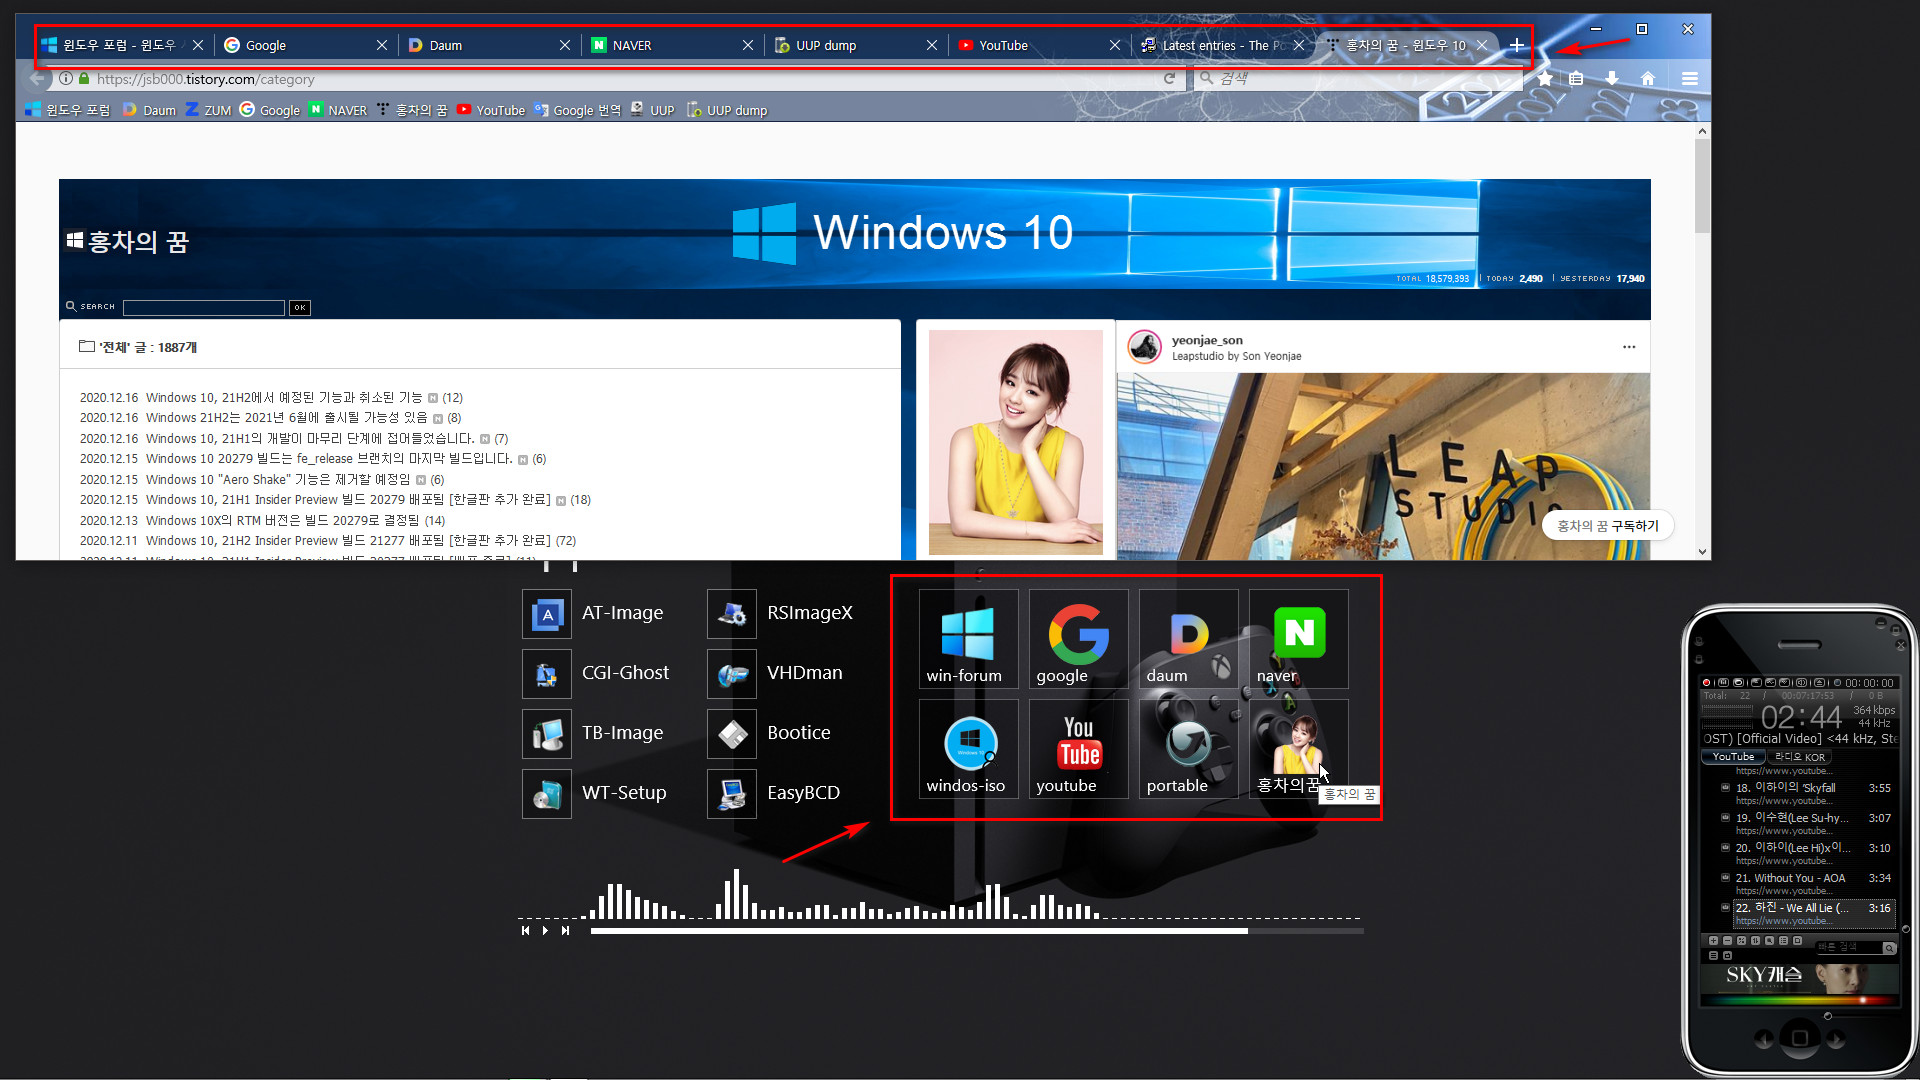Viewport: 1920px width, 1080px height.
Task: Open a new tab with plus button
Action: 1517,45
